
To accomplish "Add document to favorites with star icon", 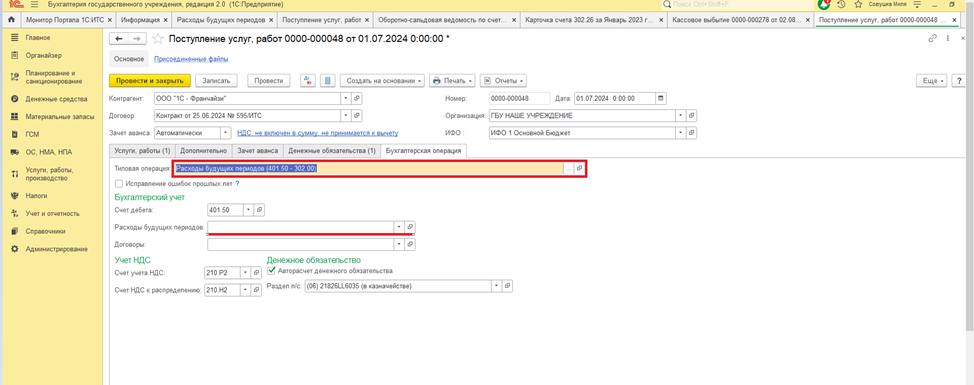I will [158, 38].
